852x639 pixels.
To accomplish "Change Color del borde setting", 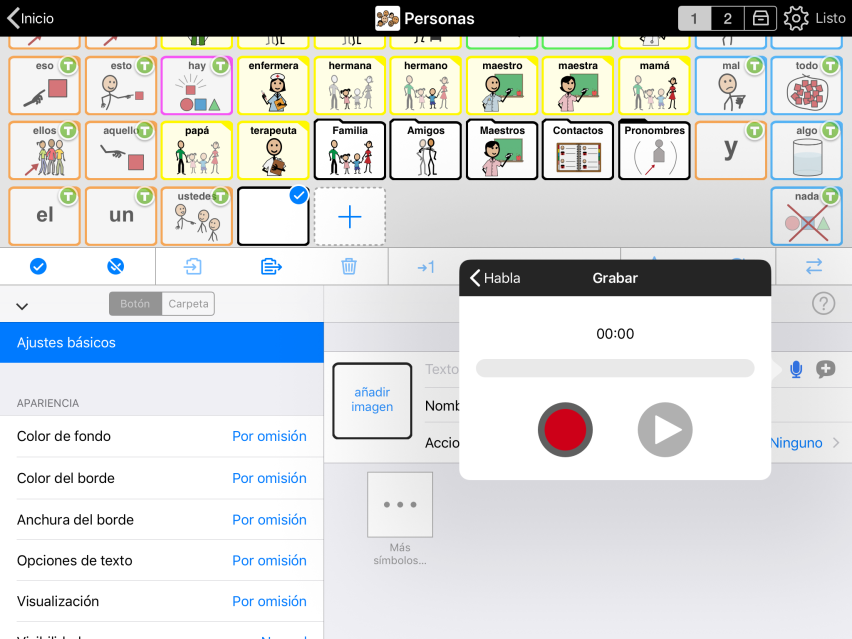I will [x=162, y=478].
